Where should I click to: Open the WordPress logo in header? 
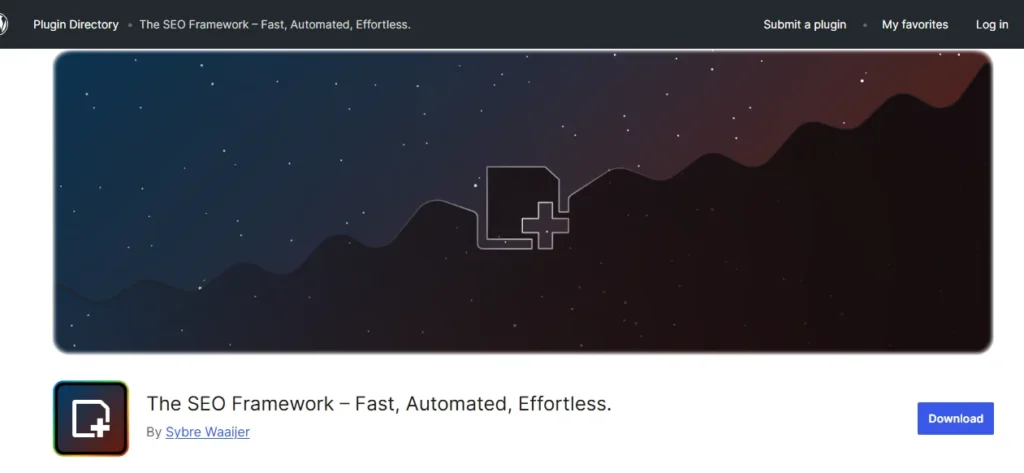3,25
